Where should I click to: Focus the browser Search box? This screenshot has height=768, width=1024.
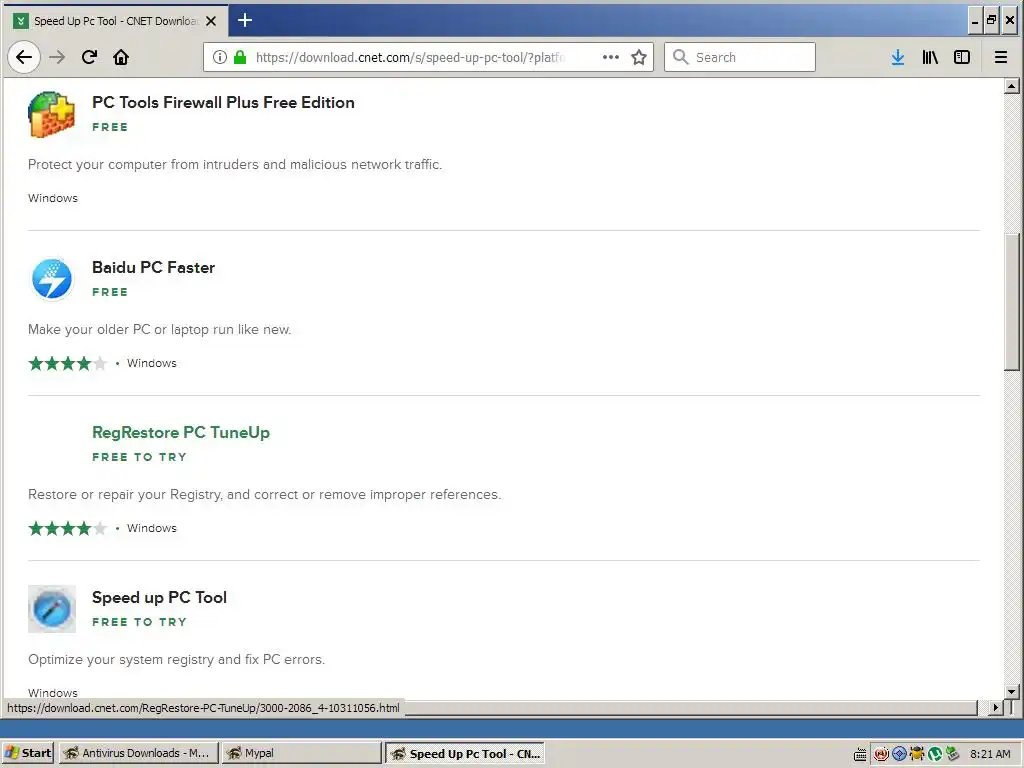(740, 57)
